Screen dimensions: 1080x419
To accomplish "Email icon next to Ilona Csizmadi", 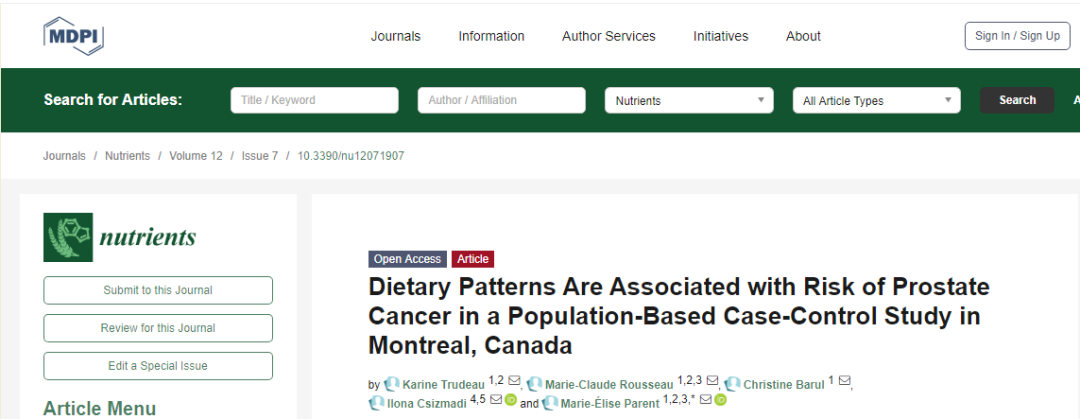I will pos(496,399).
